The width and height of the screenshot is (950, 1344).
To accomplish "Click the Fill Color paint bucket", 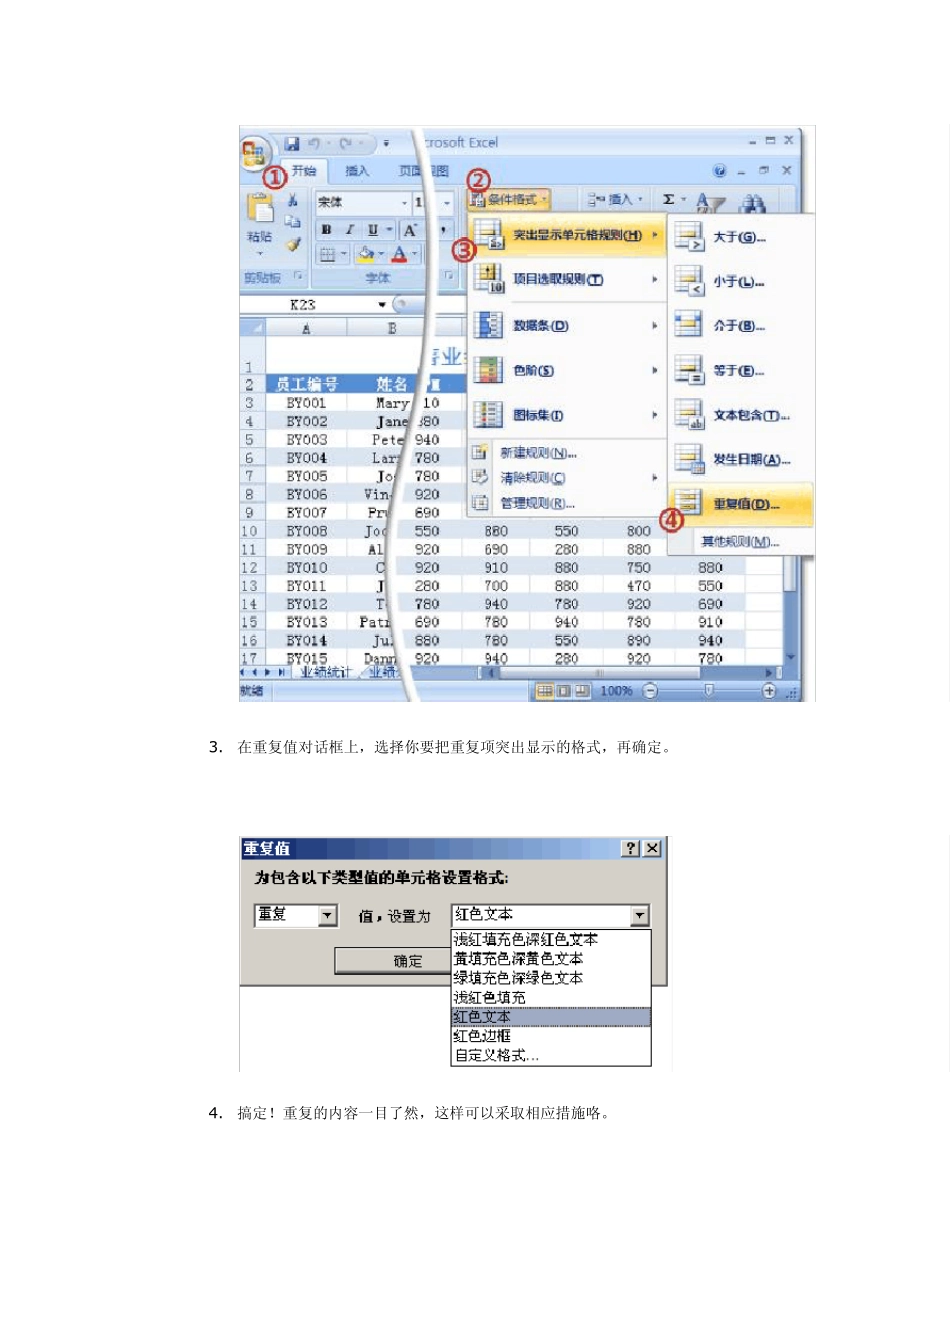I will 366,255.
